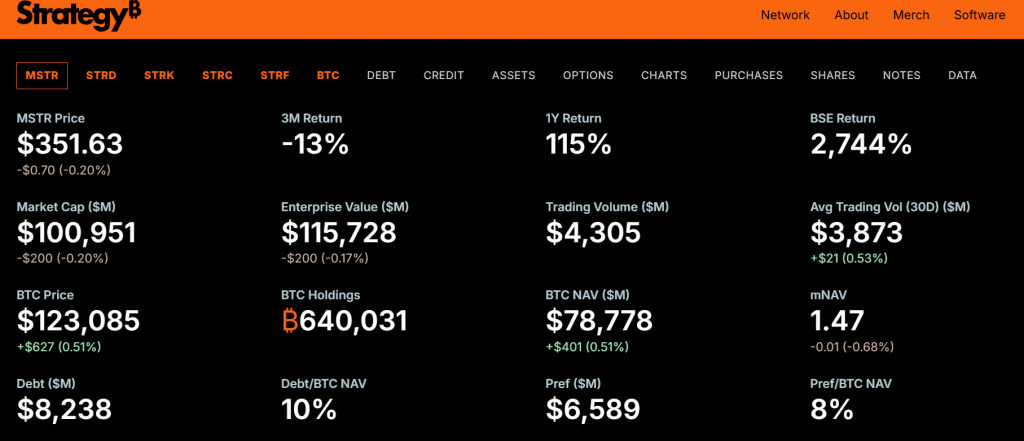Screen dimensions: 1024x441
Task: Open the Network link
Action: click(x=785, y=15)
